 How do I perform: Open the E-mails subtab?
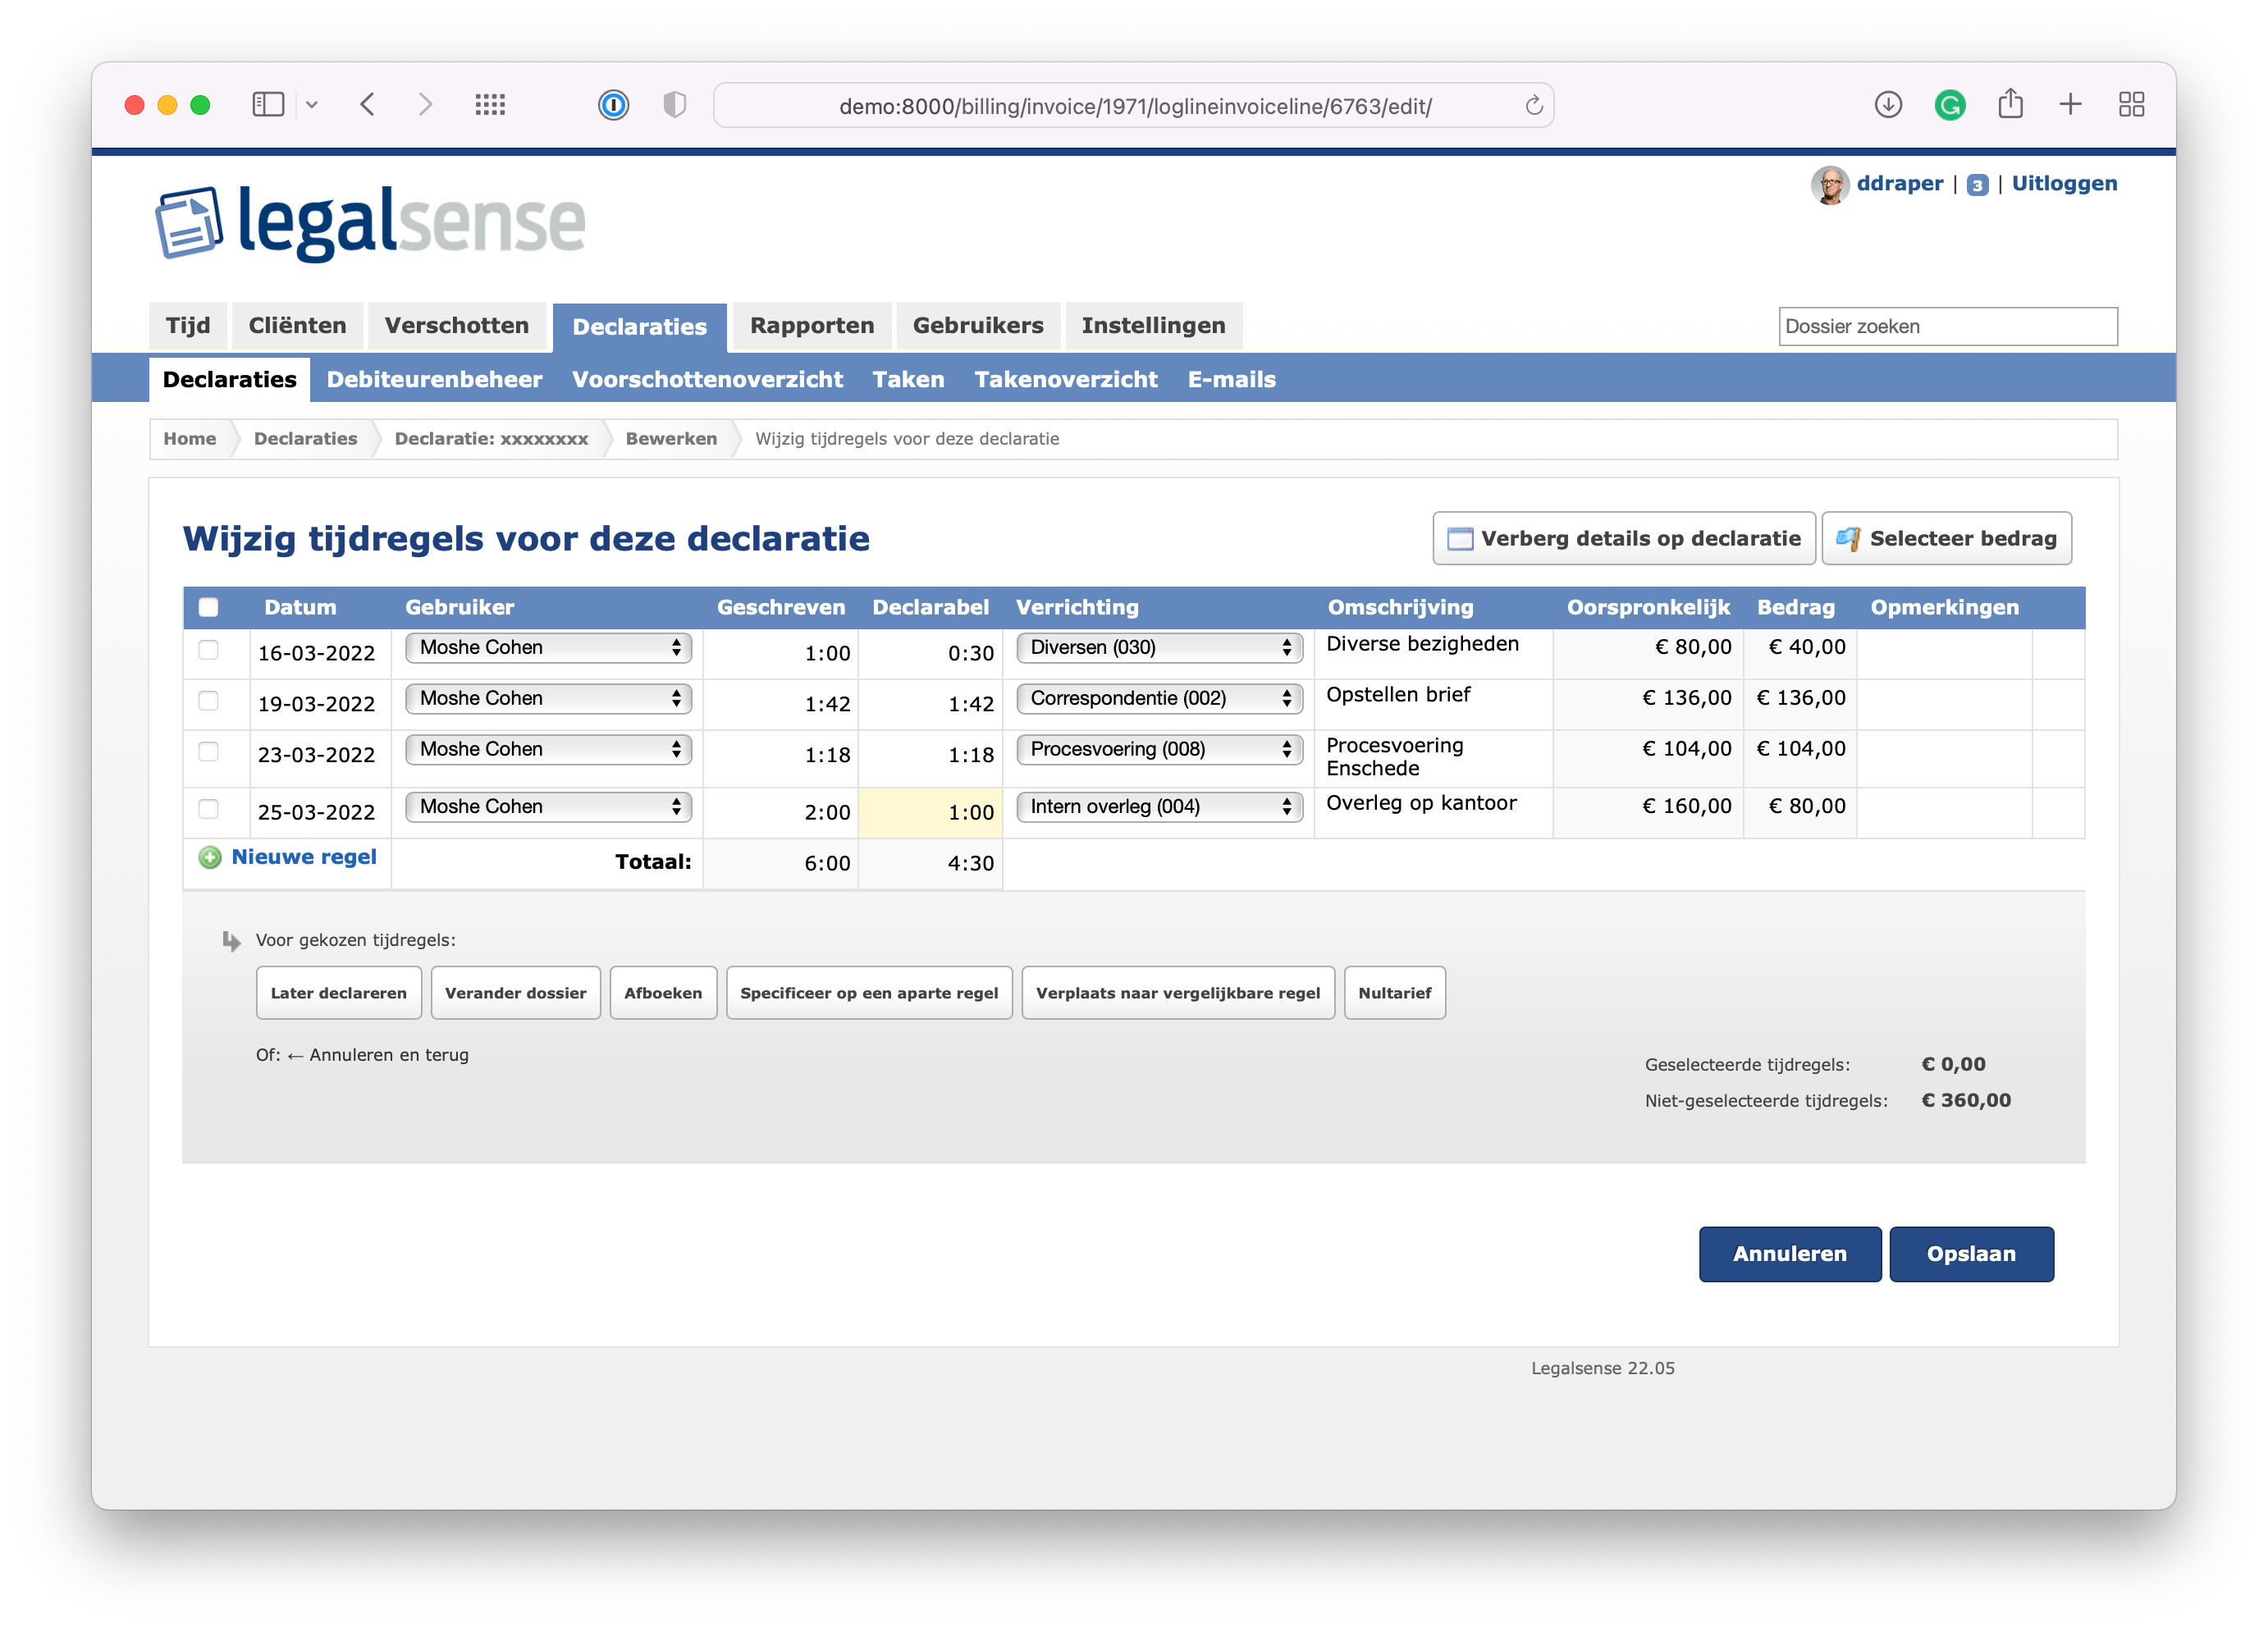1231,380
